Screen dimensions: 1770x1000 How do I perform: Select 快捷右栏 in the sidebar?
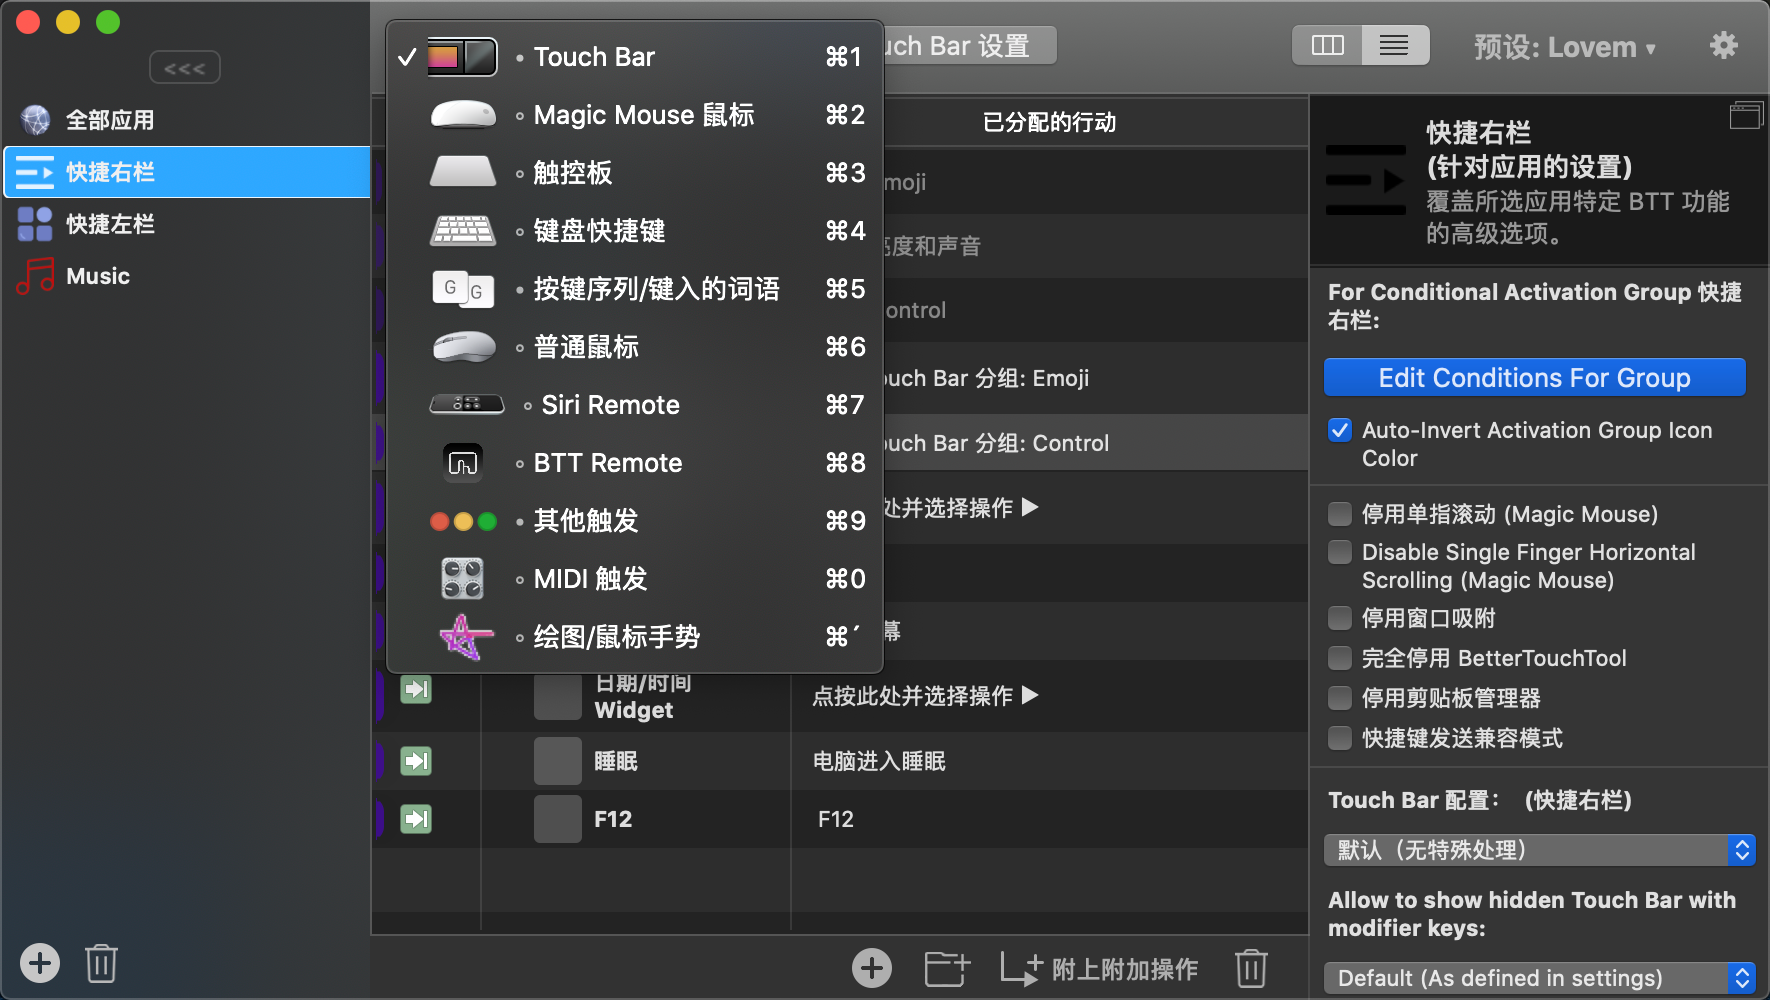tap(187, 172)
